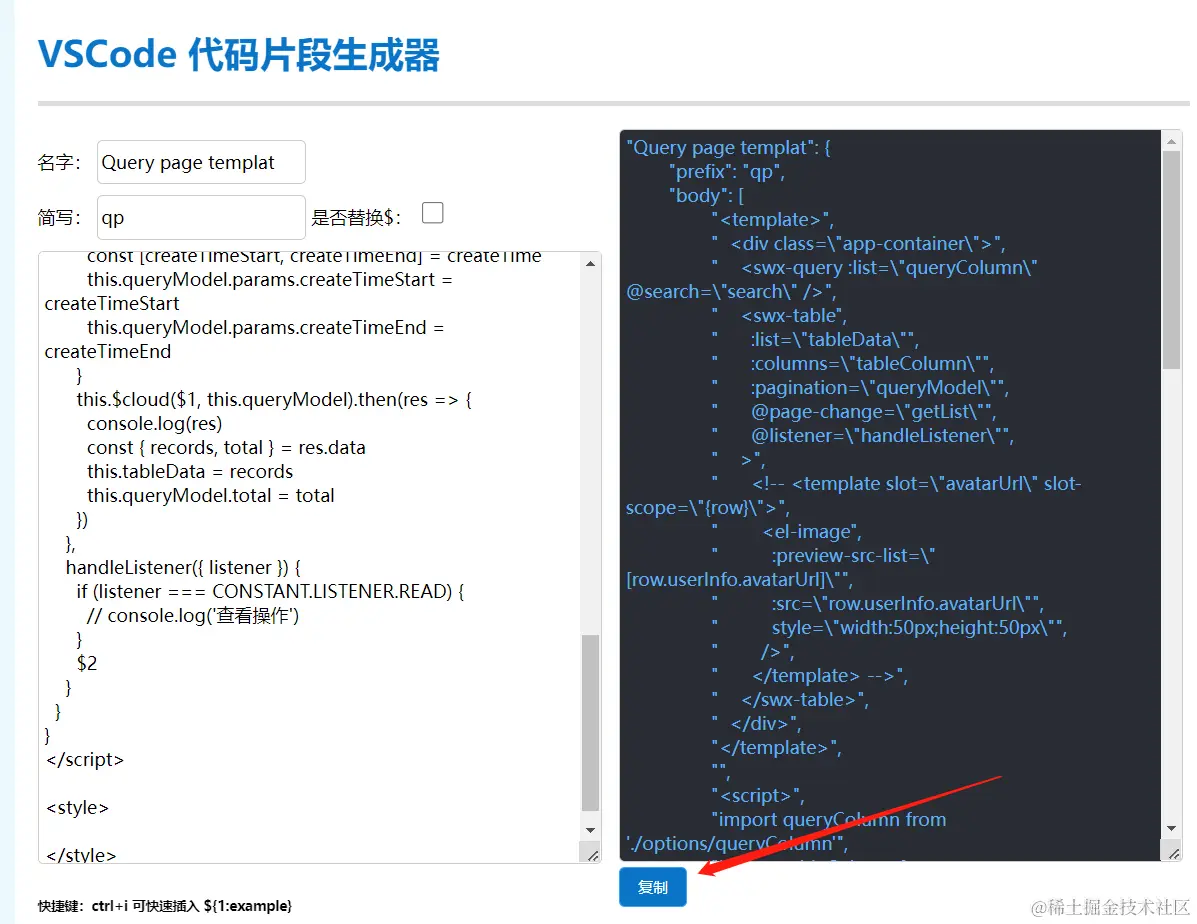The height and width of the screenshot is (924, 1197).
Task: Focus the 简写 prefix input field
Action: click(201, 217)
